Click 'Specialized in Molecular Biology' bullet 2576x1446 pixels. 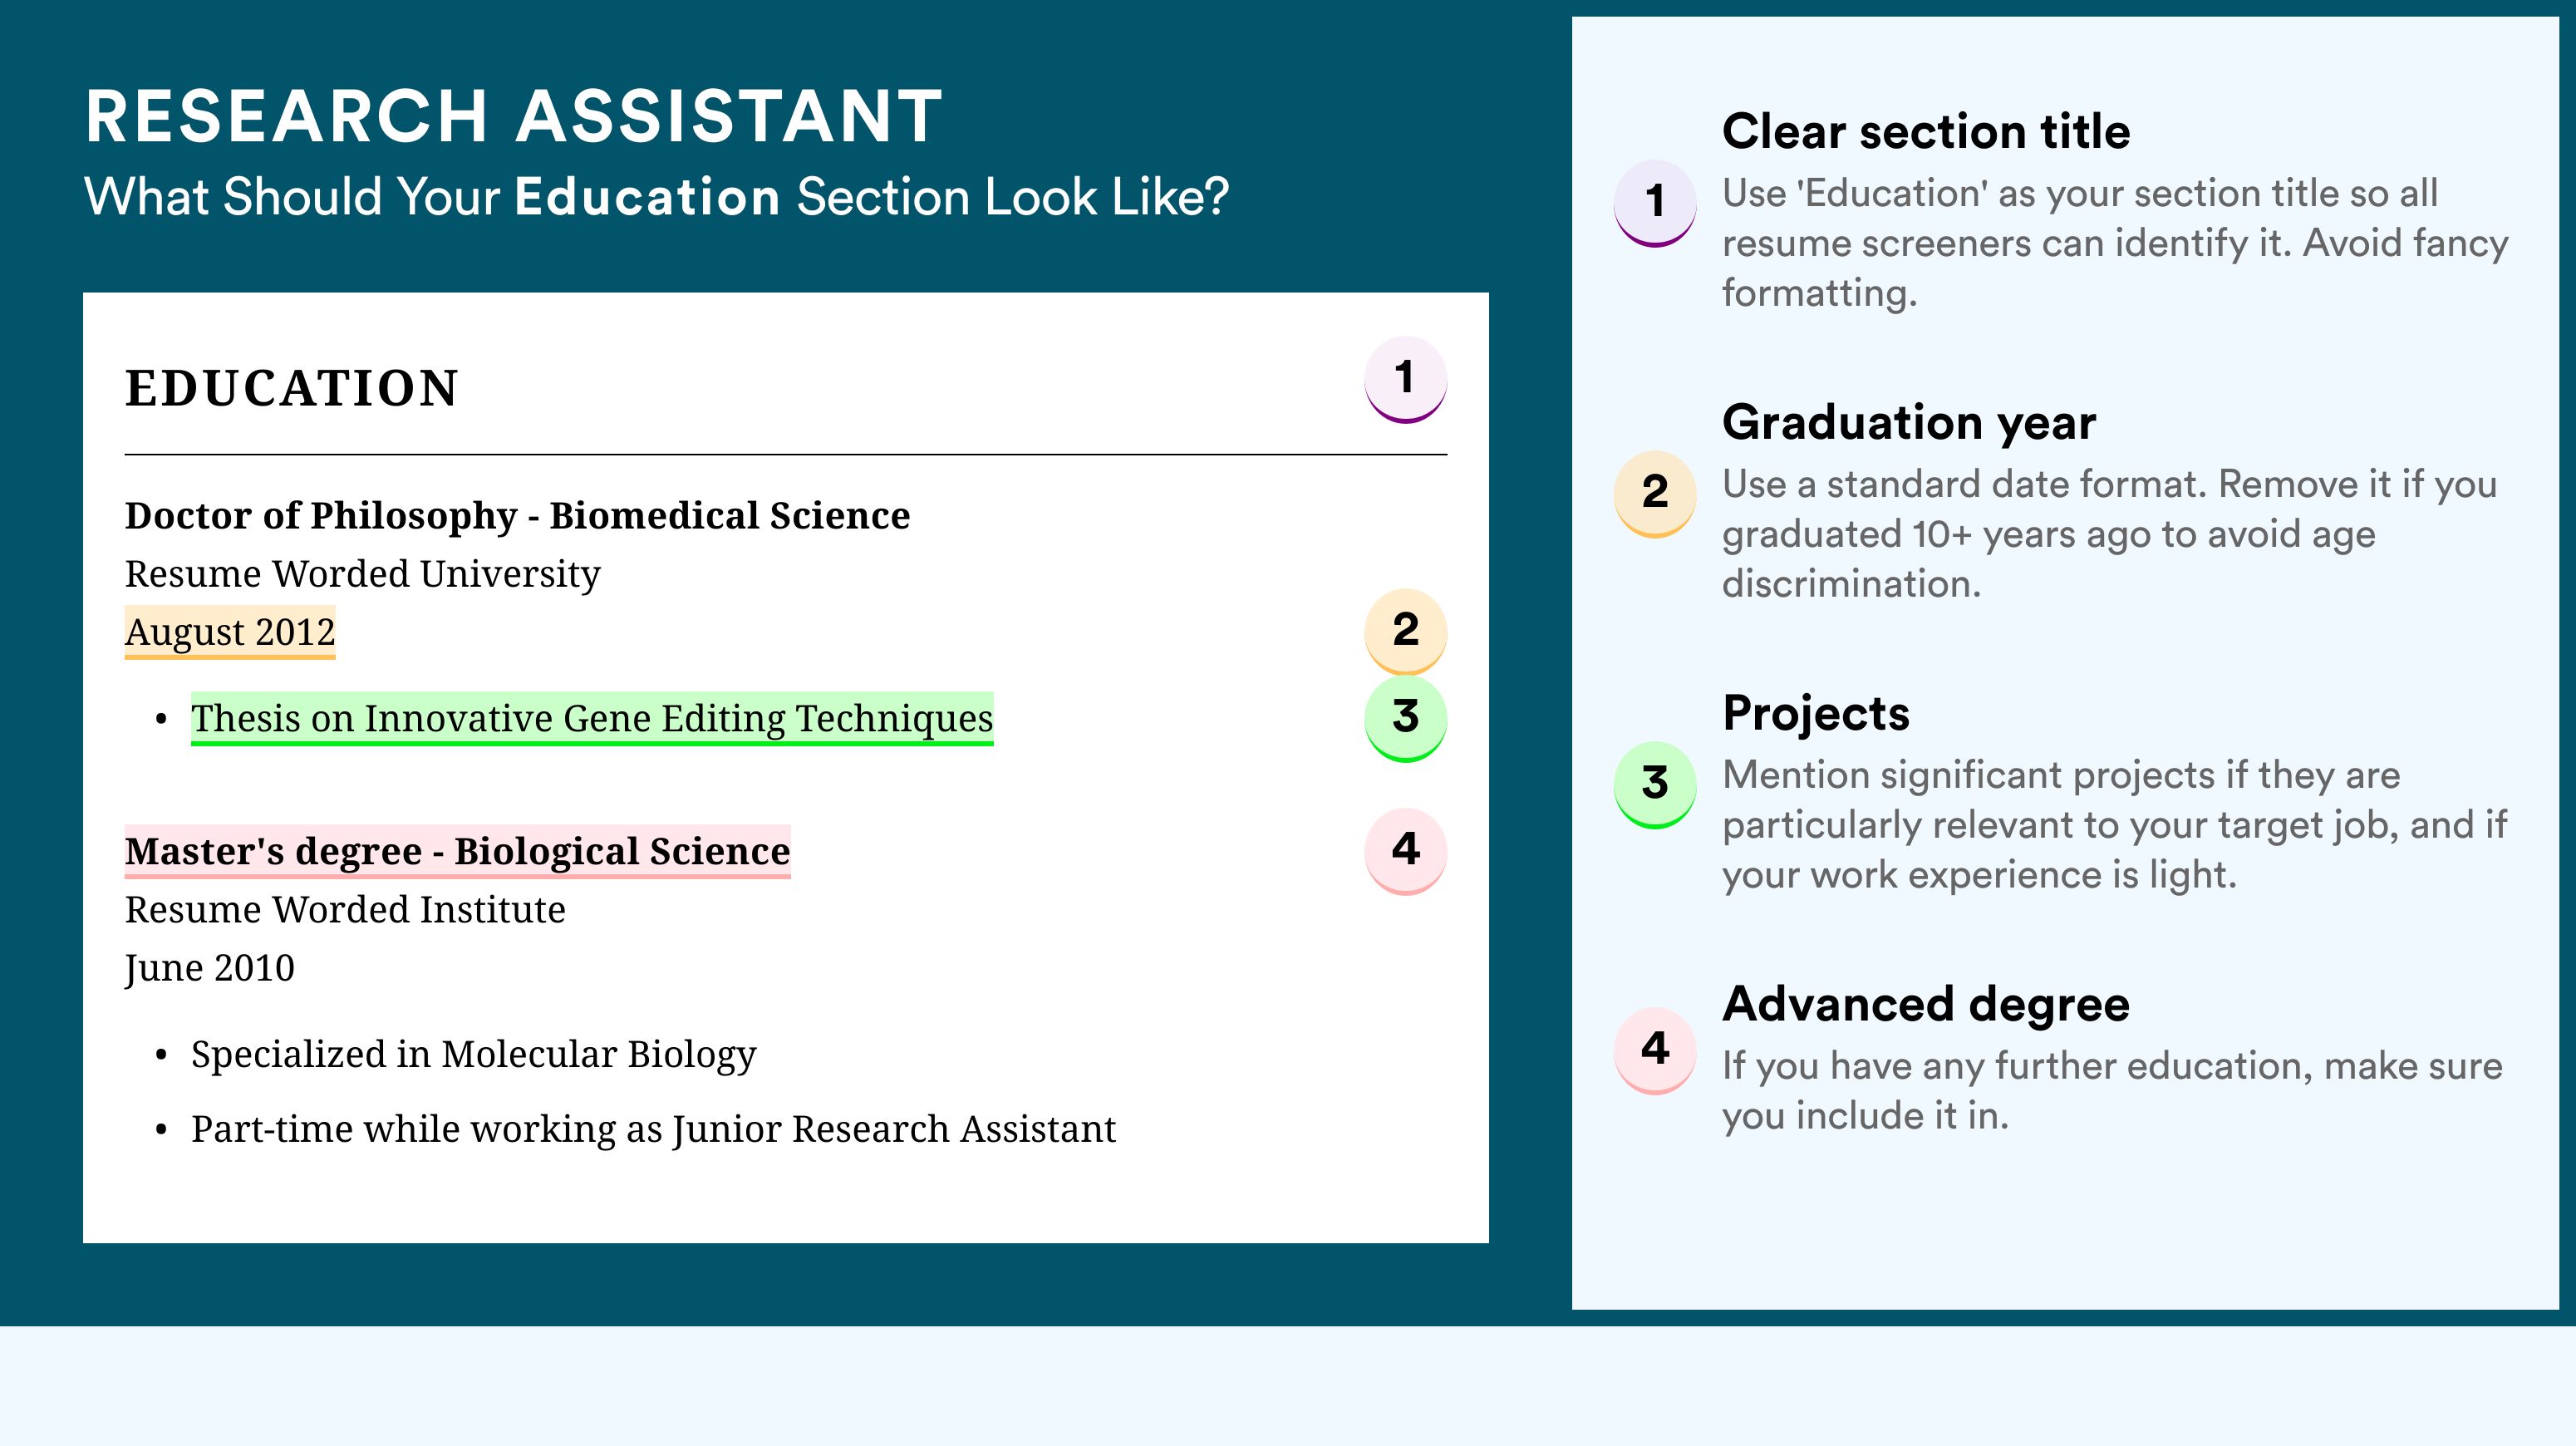point(474,1055)
